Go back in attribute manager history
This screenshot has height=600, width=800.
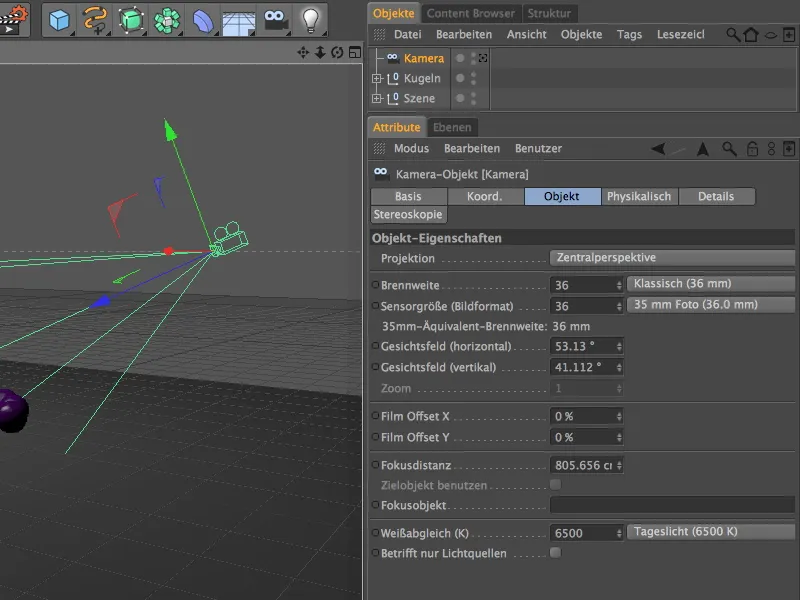(658, 149)
